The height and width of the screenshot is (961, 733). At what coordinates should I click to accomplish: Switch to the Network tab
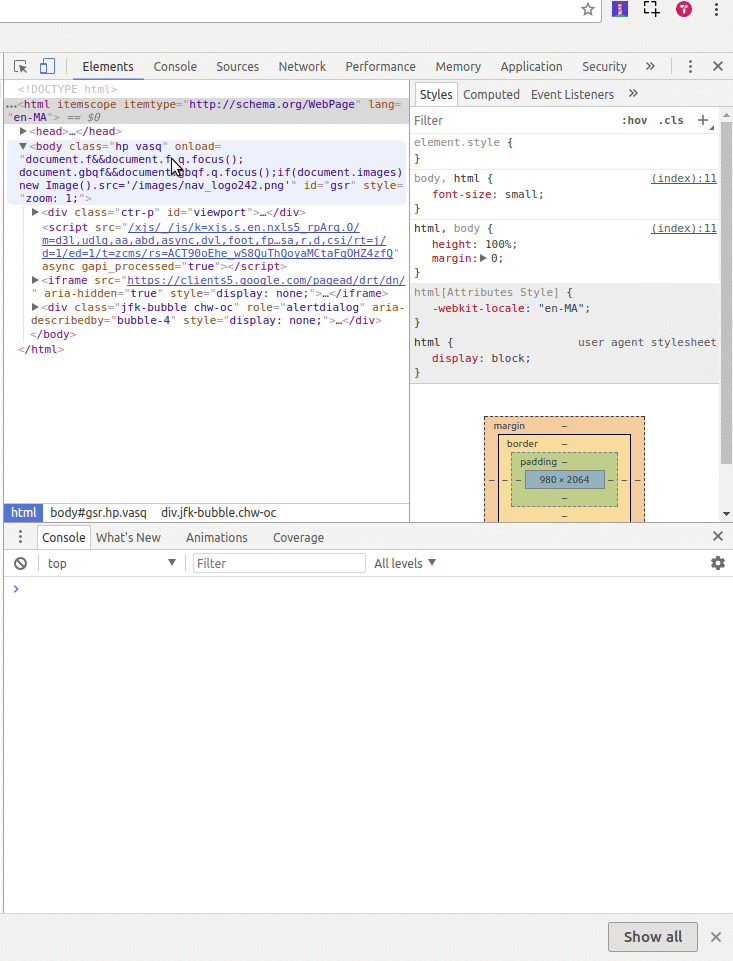pyautogui.click(x=302, y=67)
